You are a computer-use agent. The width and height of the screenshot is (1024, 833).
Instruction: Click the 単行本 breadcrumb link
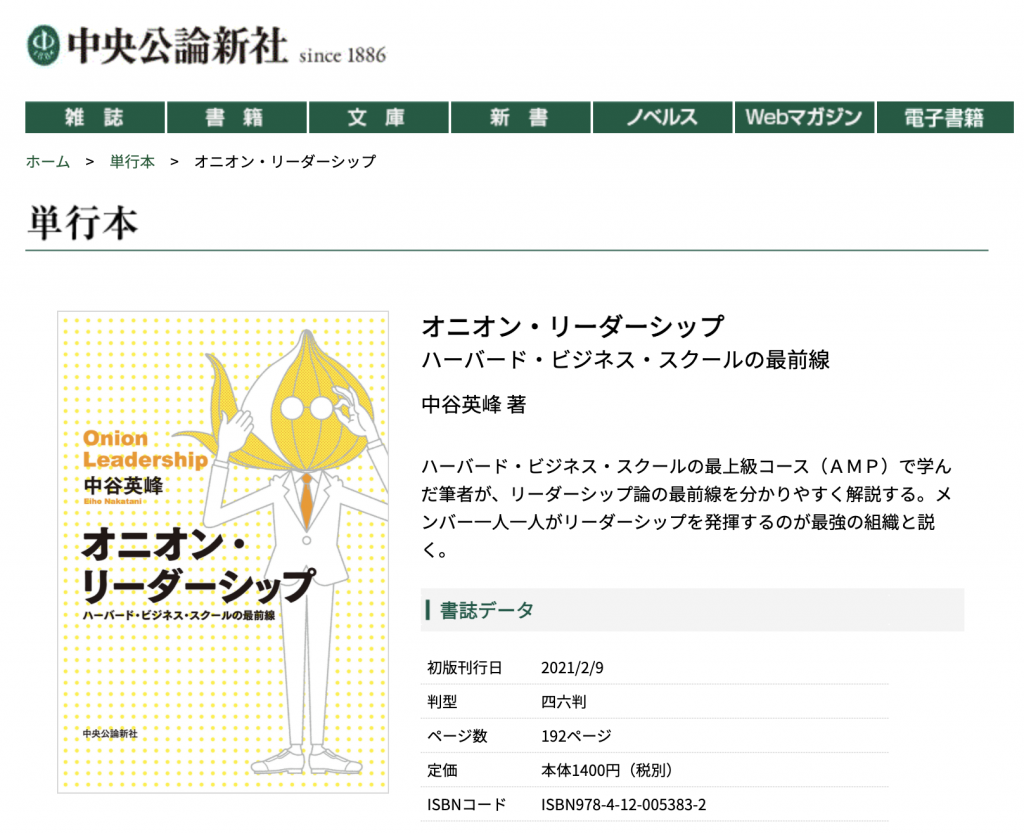[132, 161]
